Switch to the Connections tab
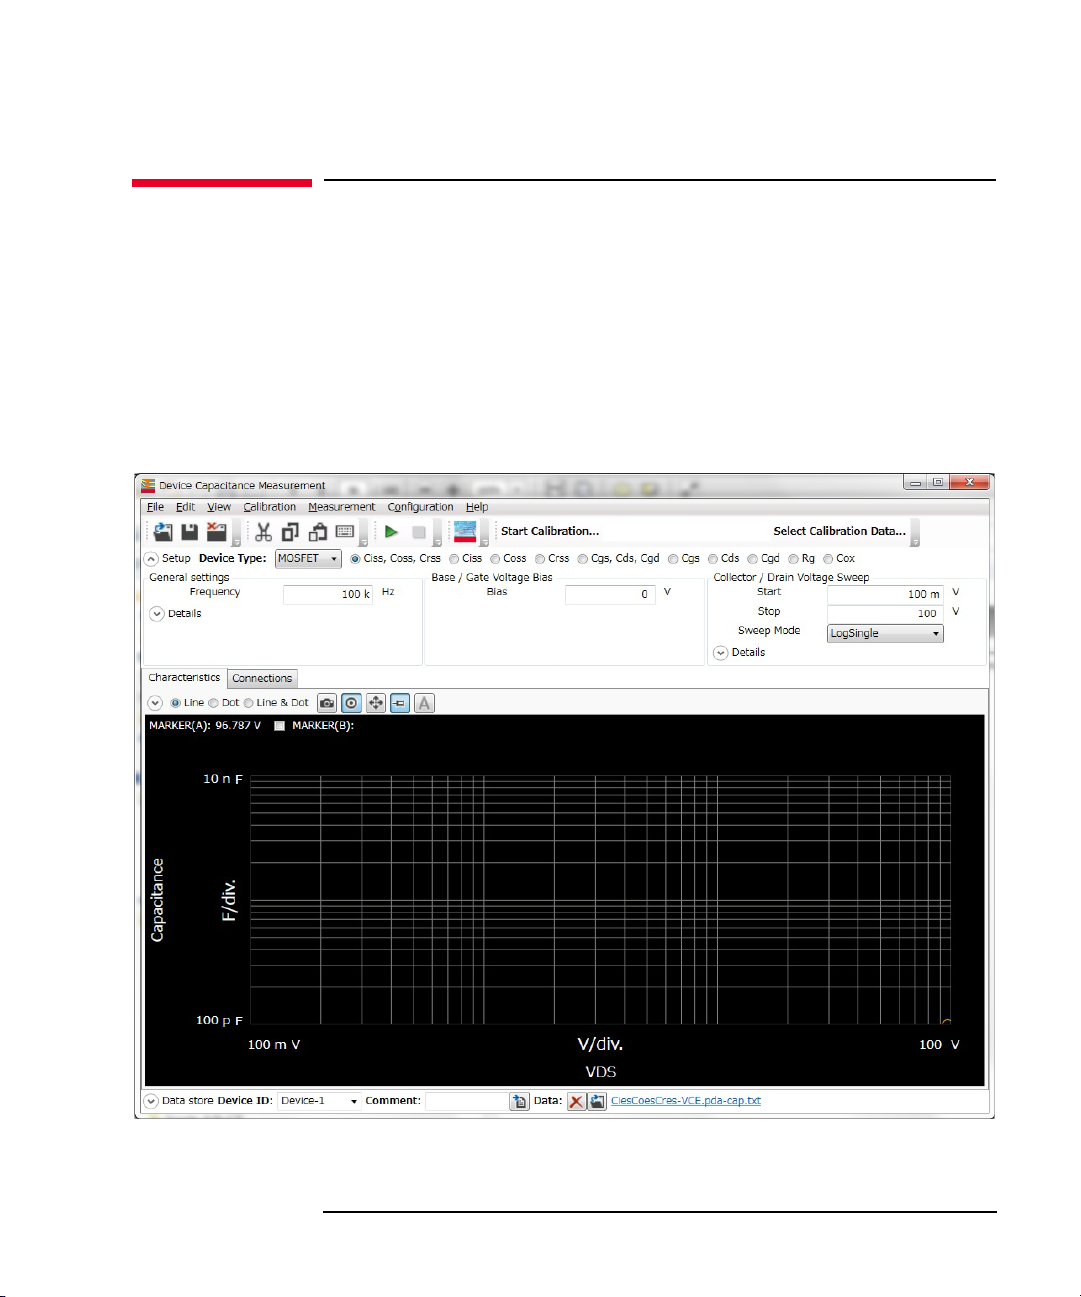This screenshot has width=1081, height=1297. 262,679
